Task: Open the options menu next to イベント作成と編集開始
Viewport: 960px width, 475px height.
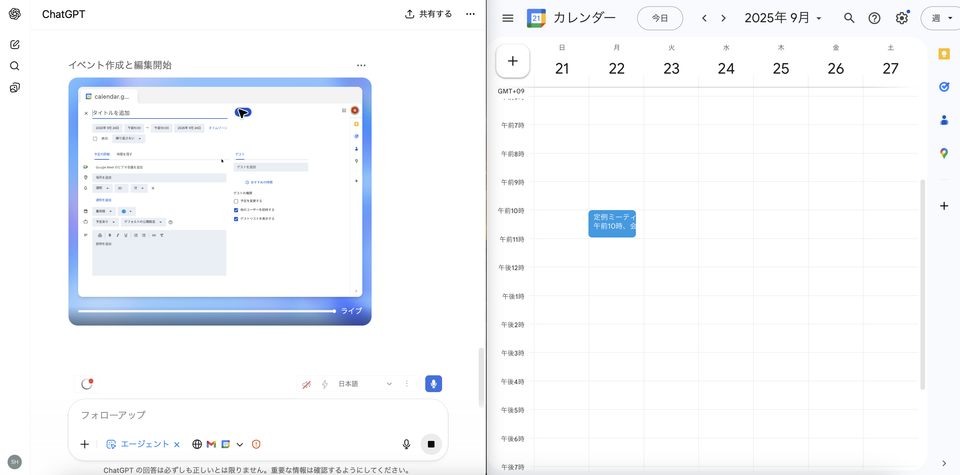Action: coord(361,65)
